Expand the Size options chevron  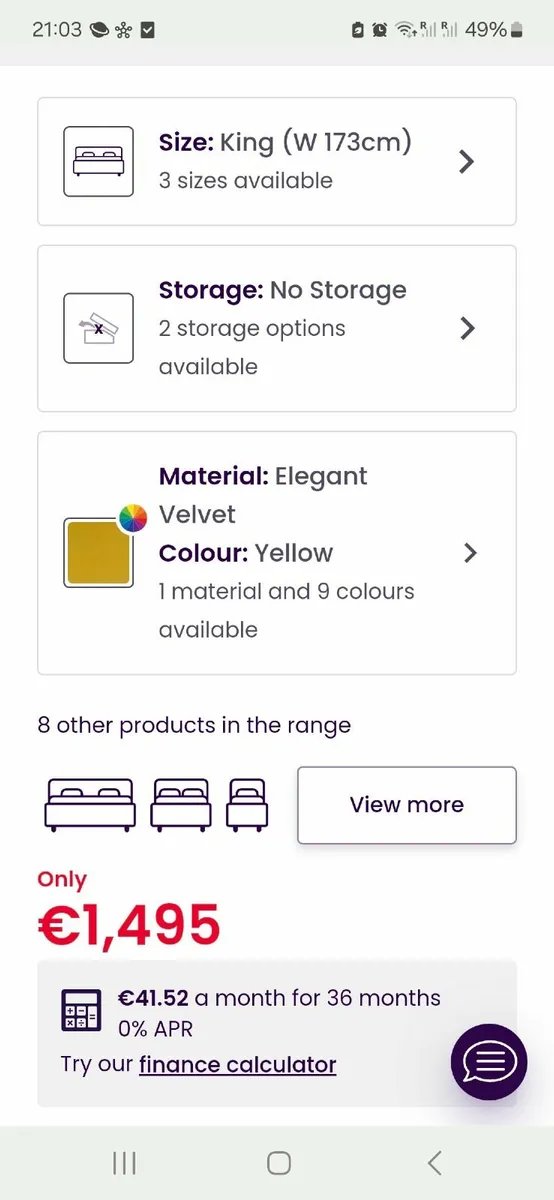click(x=466, y=161)
